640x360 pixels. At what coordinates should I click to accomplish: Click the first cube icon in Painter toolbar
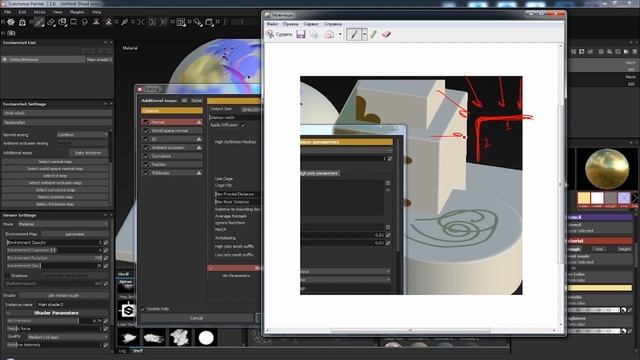click(x=11, y=22)
